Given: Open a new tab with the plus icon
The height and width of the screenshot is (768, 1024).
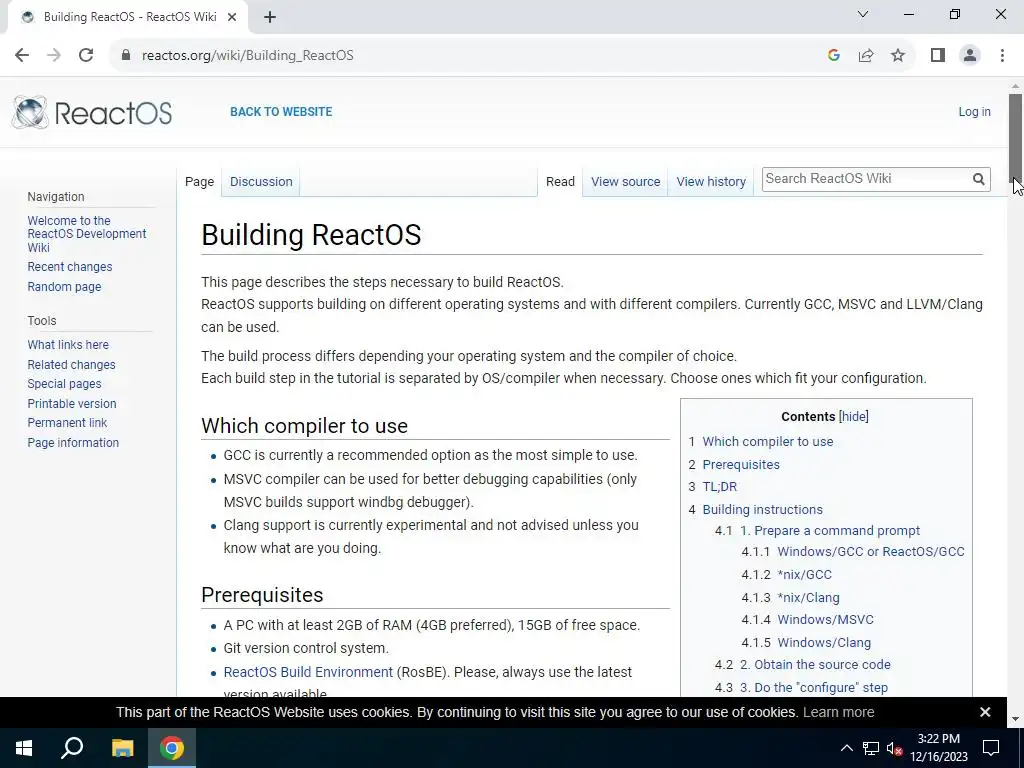Looking at the screenshot, I should click(x=270, y=18).
